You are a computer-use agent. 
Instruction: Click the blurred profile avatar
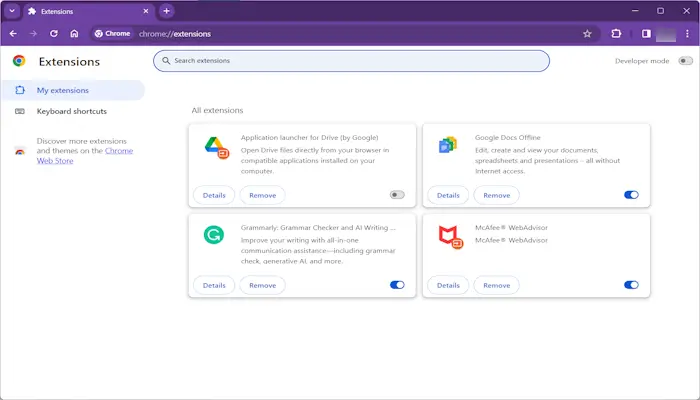[x=666, y=34]
